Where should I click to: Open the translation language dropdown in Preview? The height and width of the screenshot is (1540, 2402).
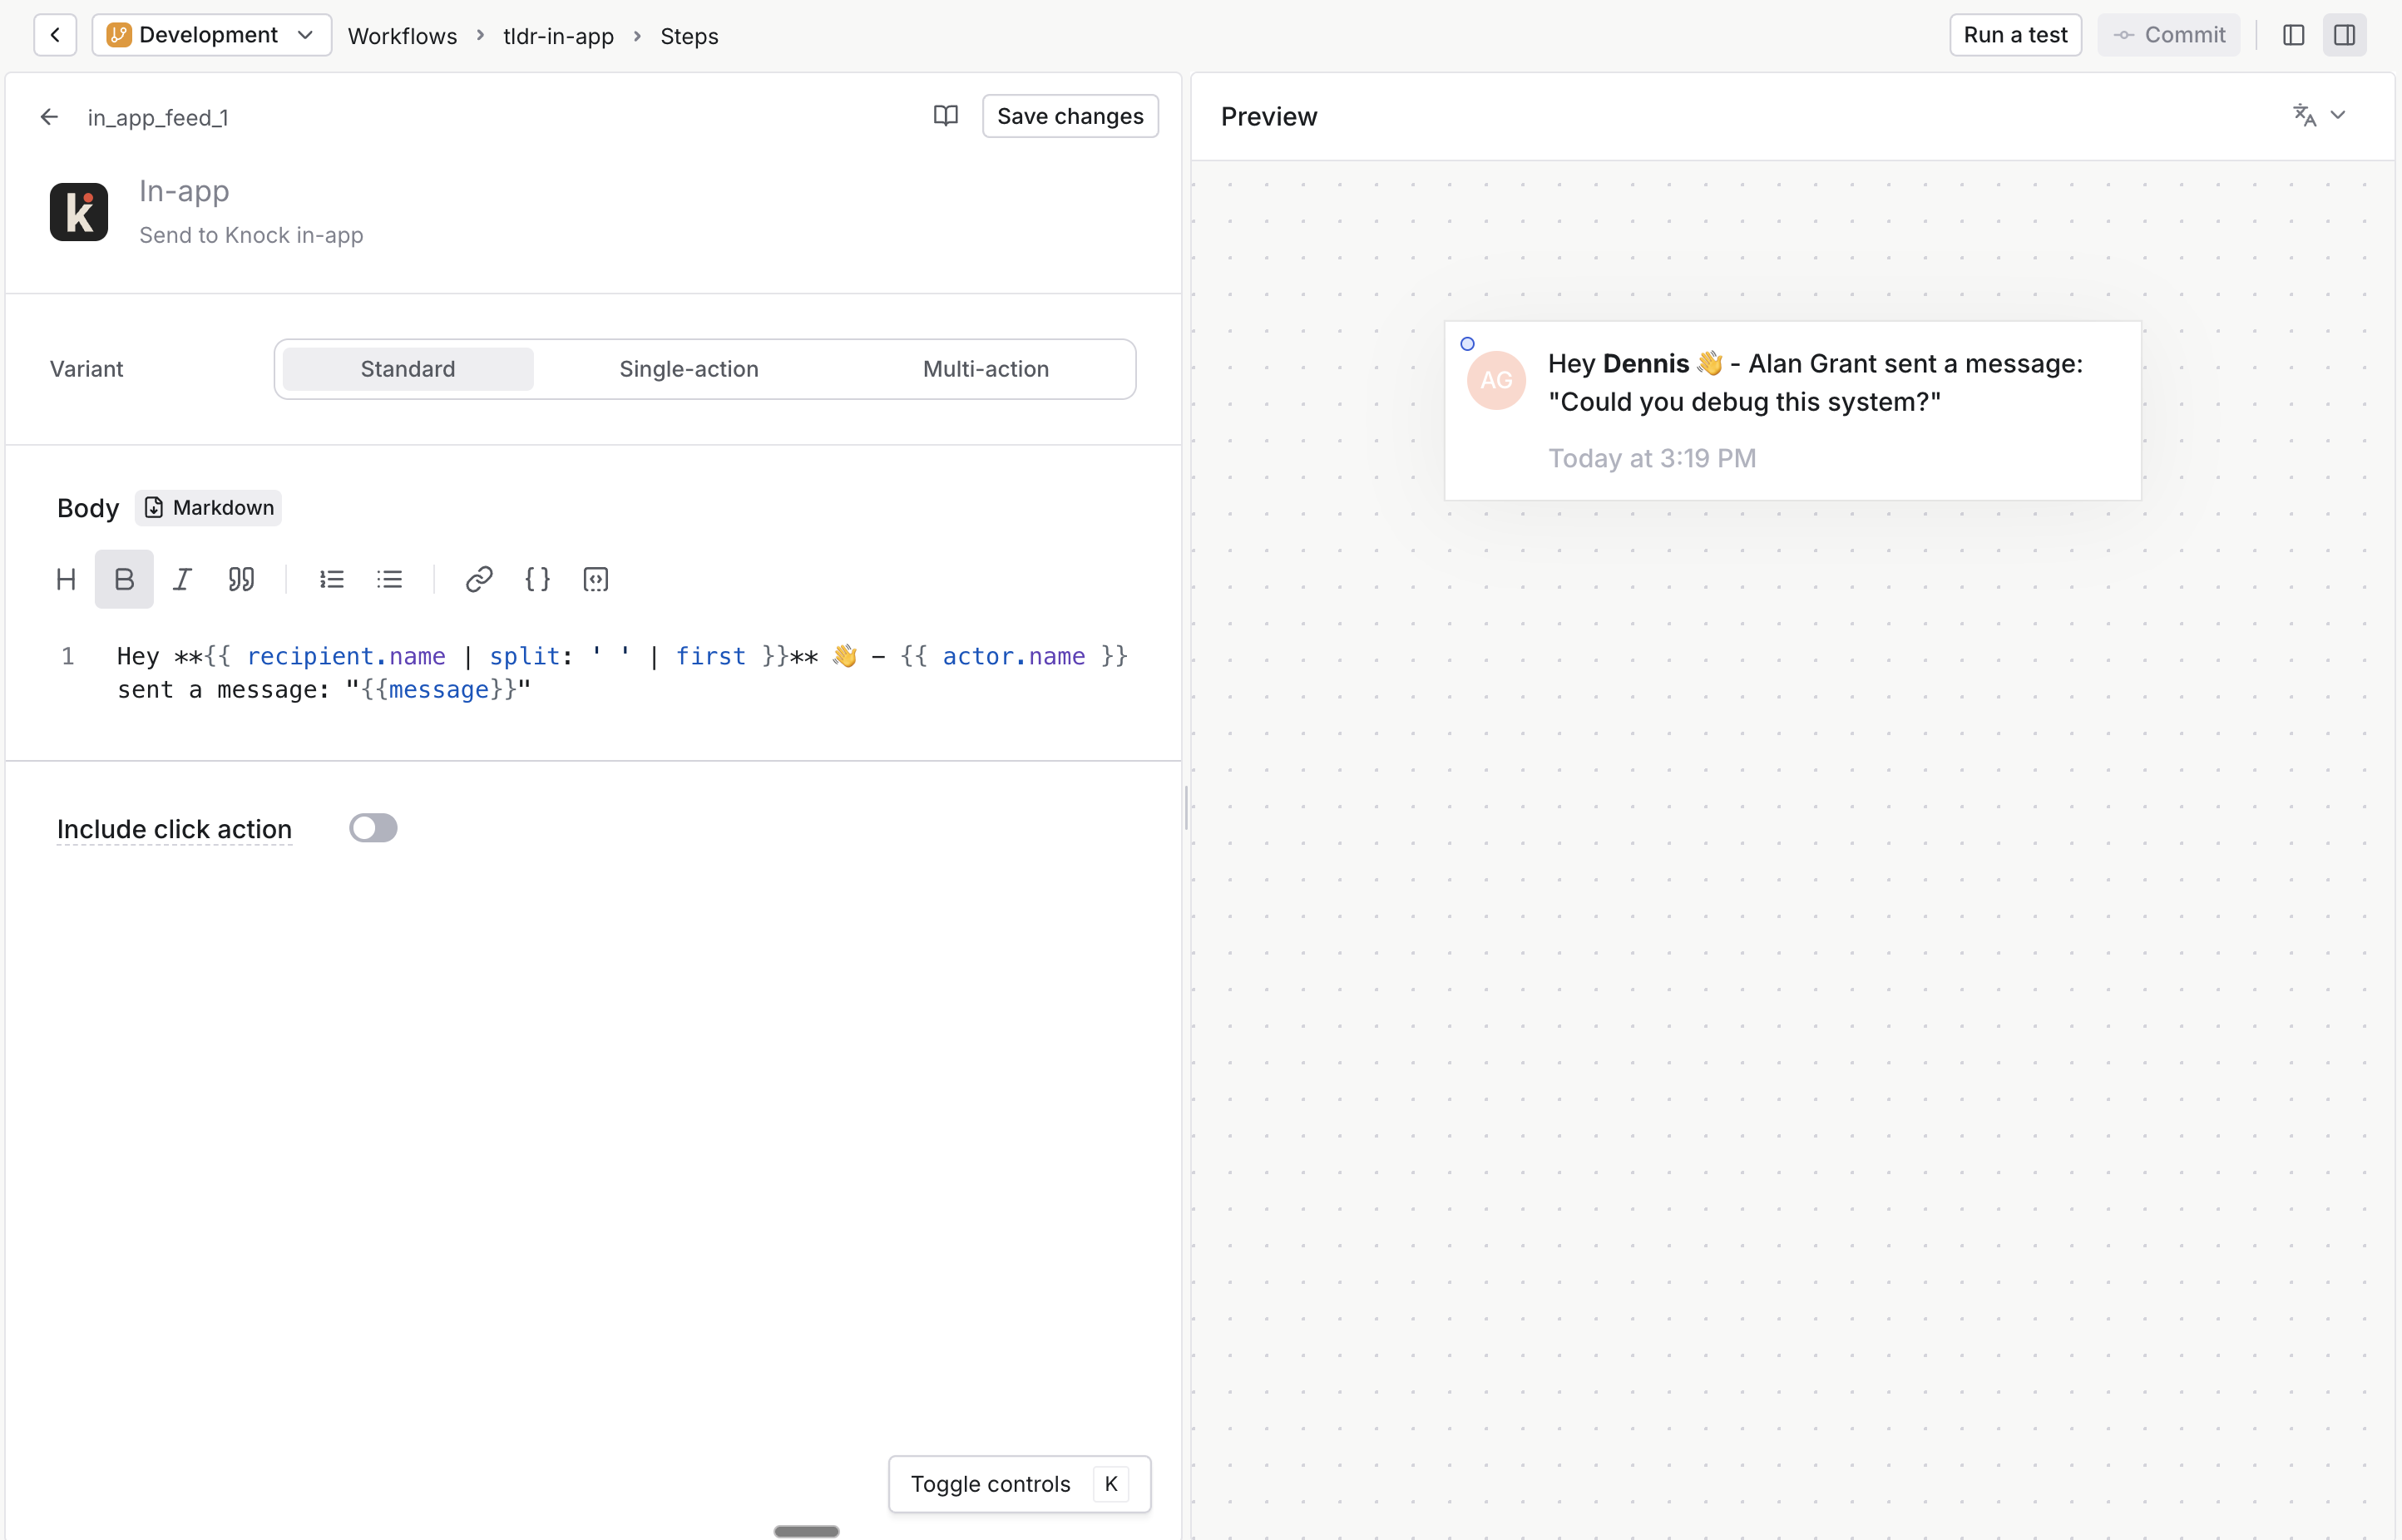coord(2318,115)
